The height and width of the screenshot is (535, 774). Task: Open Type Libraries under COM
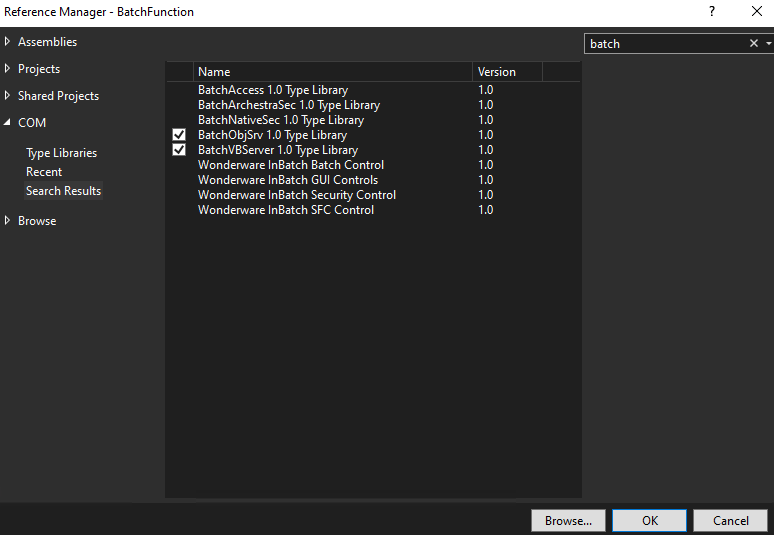tap(62, 153)
